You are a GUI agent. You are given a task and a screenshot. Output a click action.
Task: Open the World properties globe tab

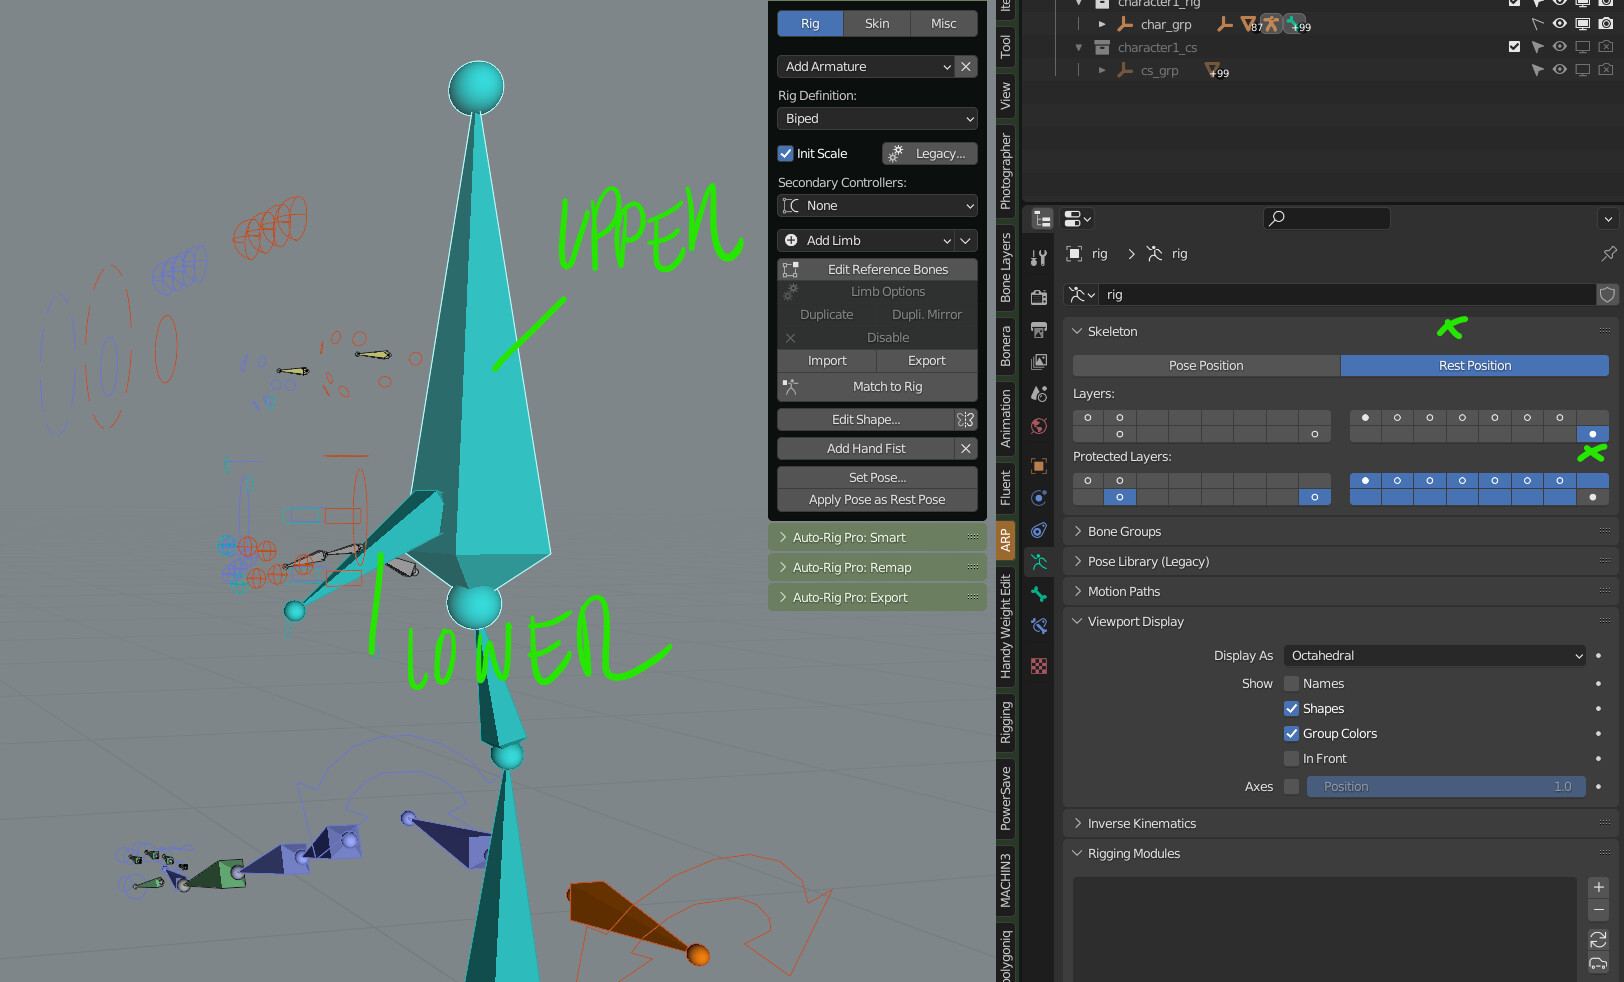[x=1039, y=426]
